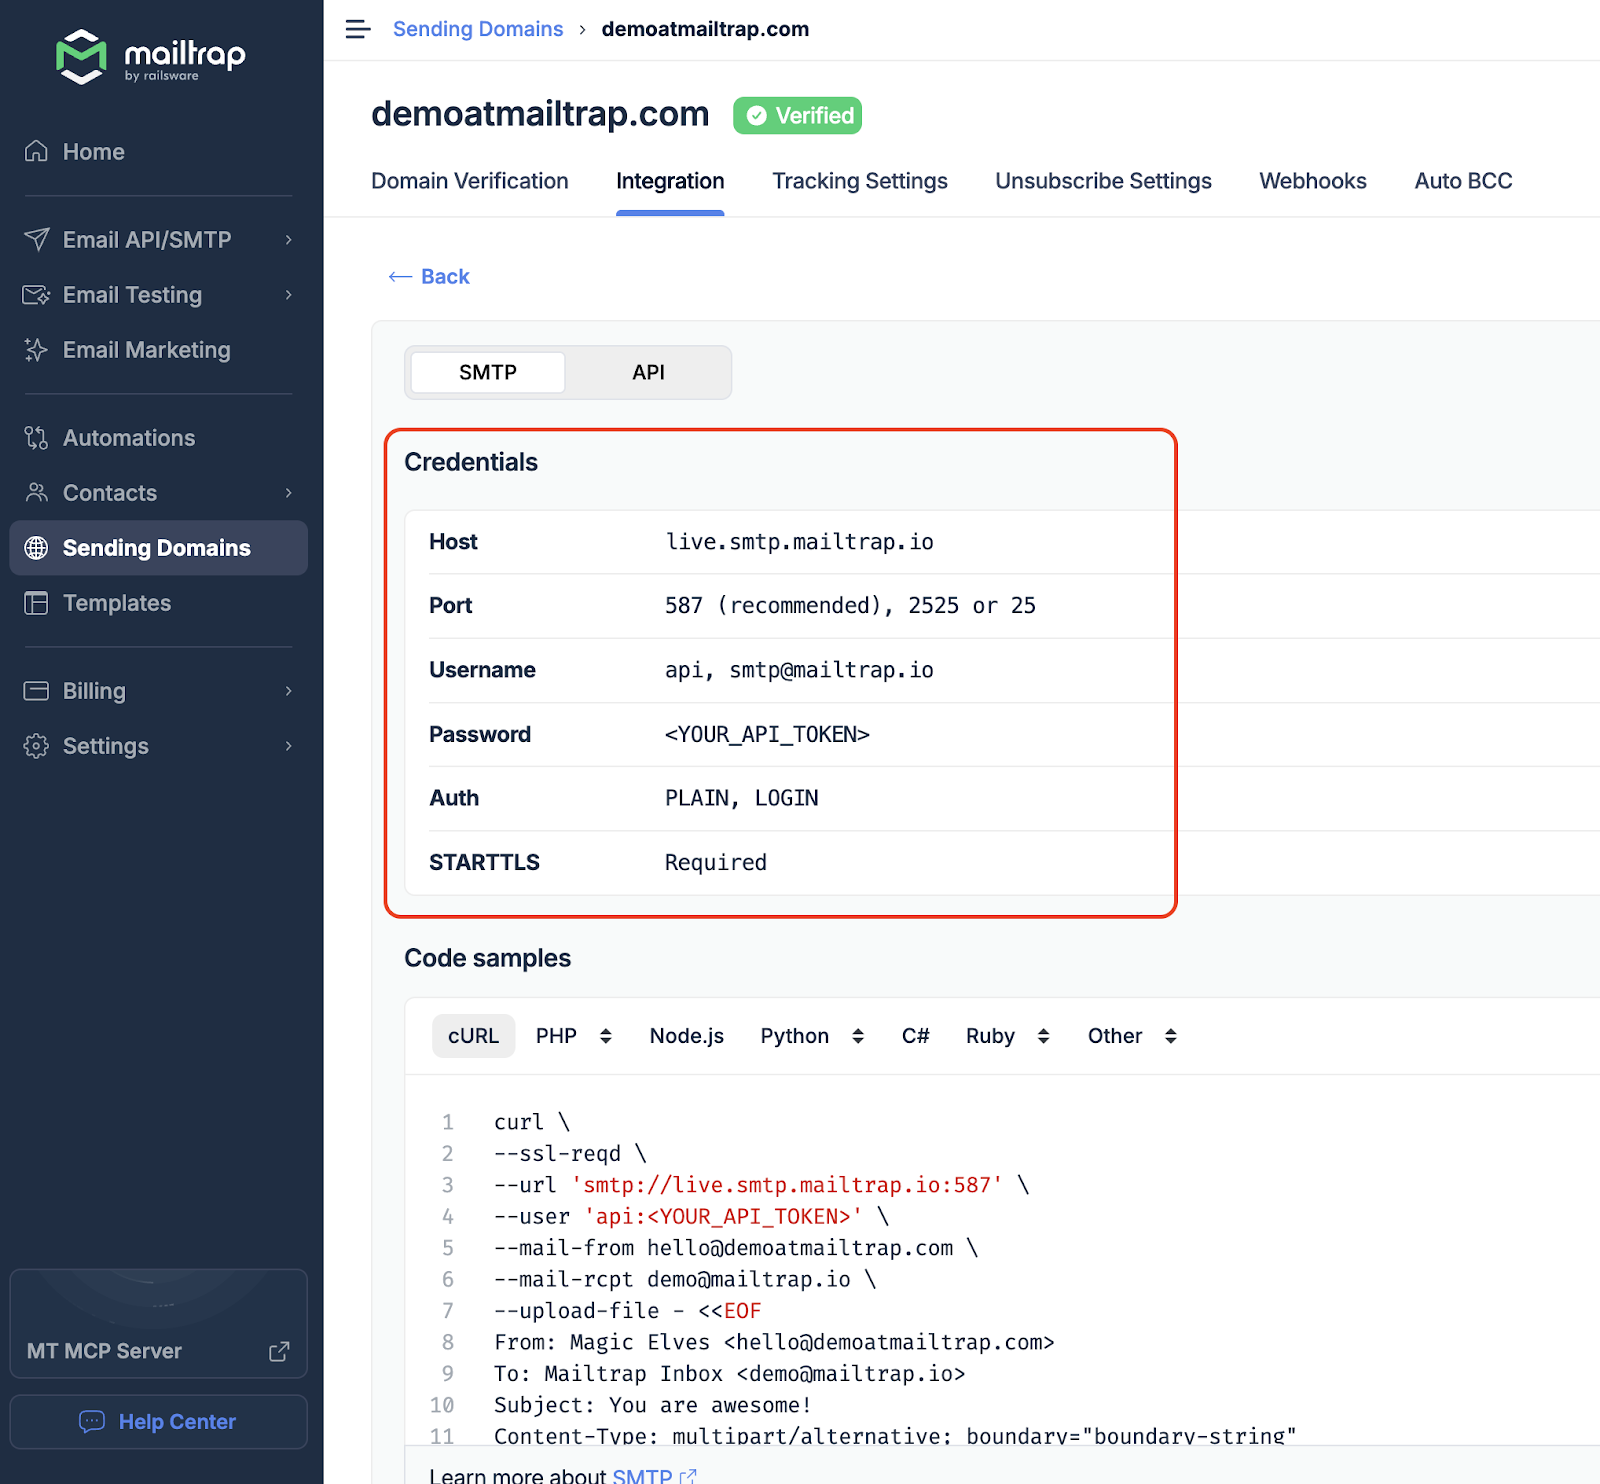Viewport: 1600px width, 1484px height.
Task: Click the Automations icon in sidebar
Action: 36,438
